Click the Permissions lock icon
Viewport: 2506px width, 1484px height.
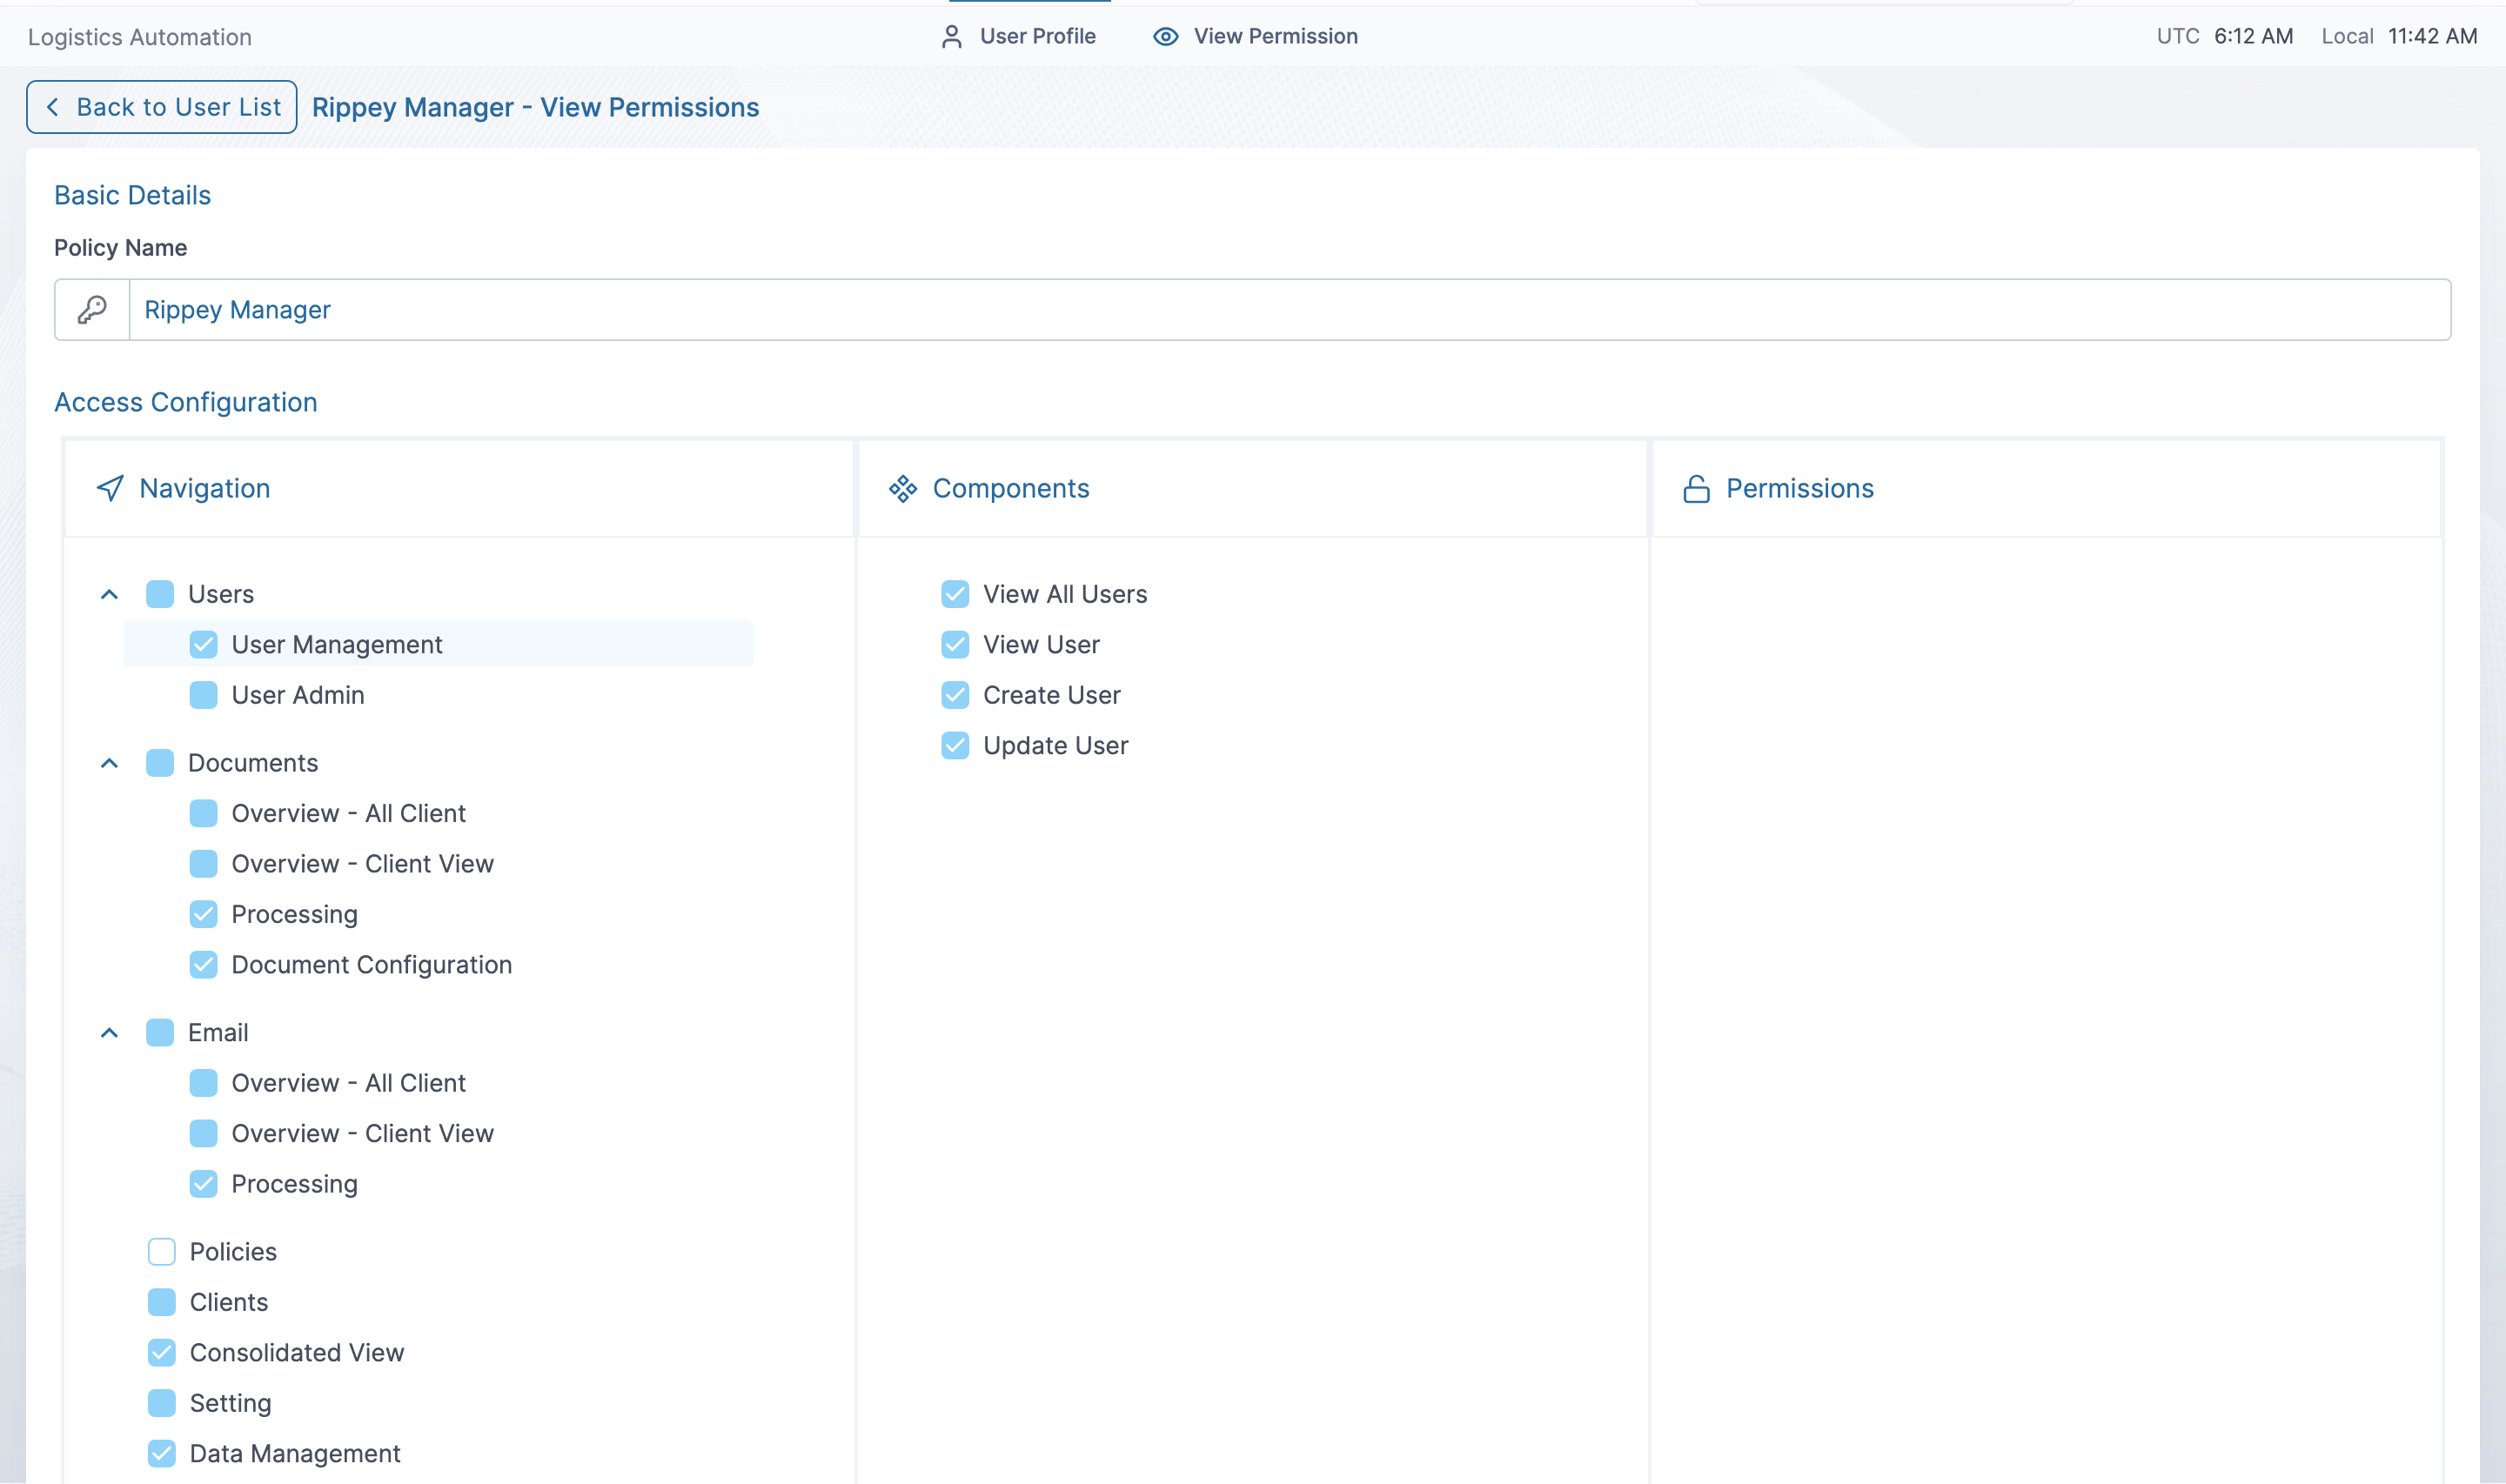1696,488
